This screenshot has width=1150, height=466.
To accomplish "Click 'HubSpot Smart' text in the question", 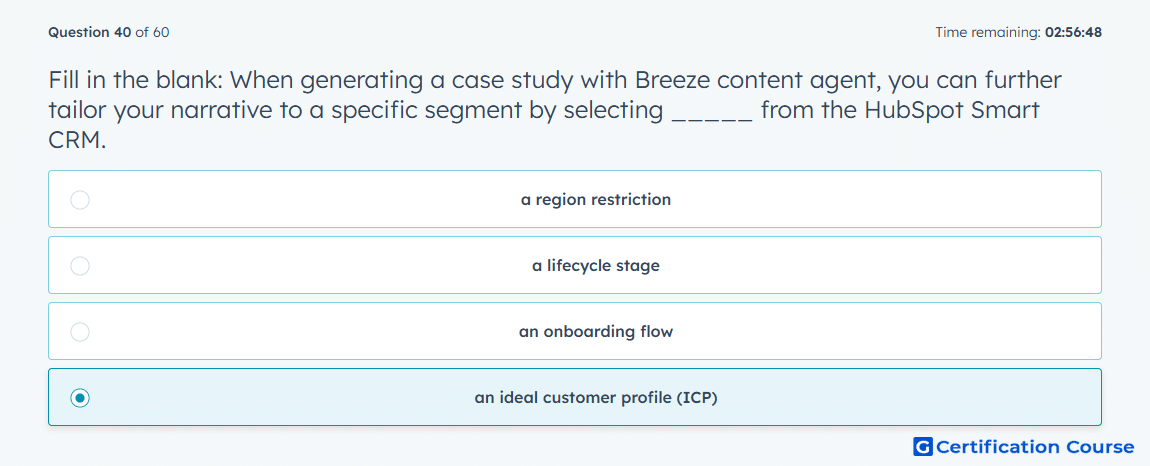I will point(951,112).
